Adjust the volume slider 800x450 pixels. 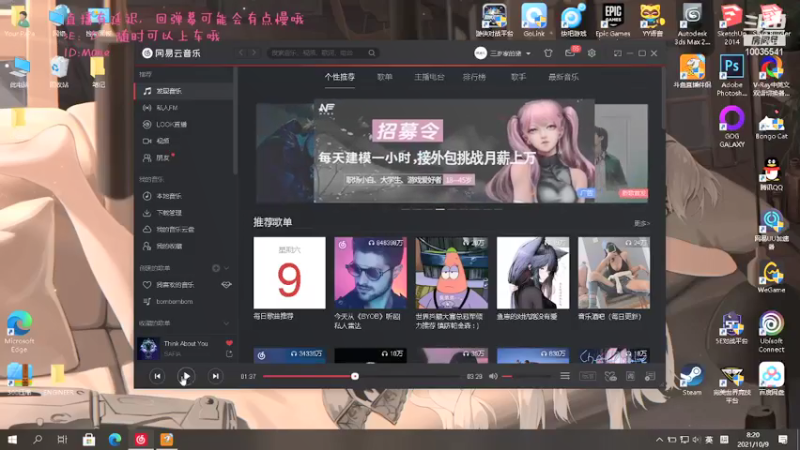pos(526,377)
